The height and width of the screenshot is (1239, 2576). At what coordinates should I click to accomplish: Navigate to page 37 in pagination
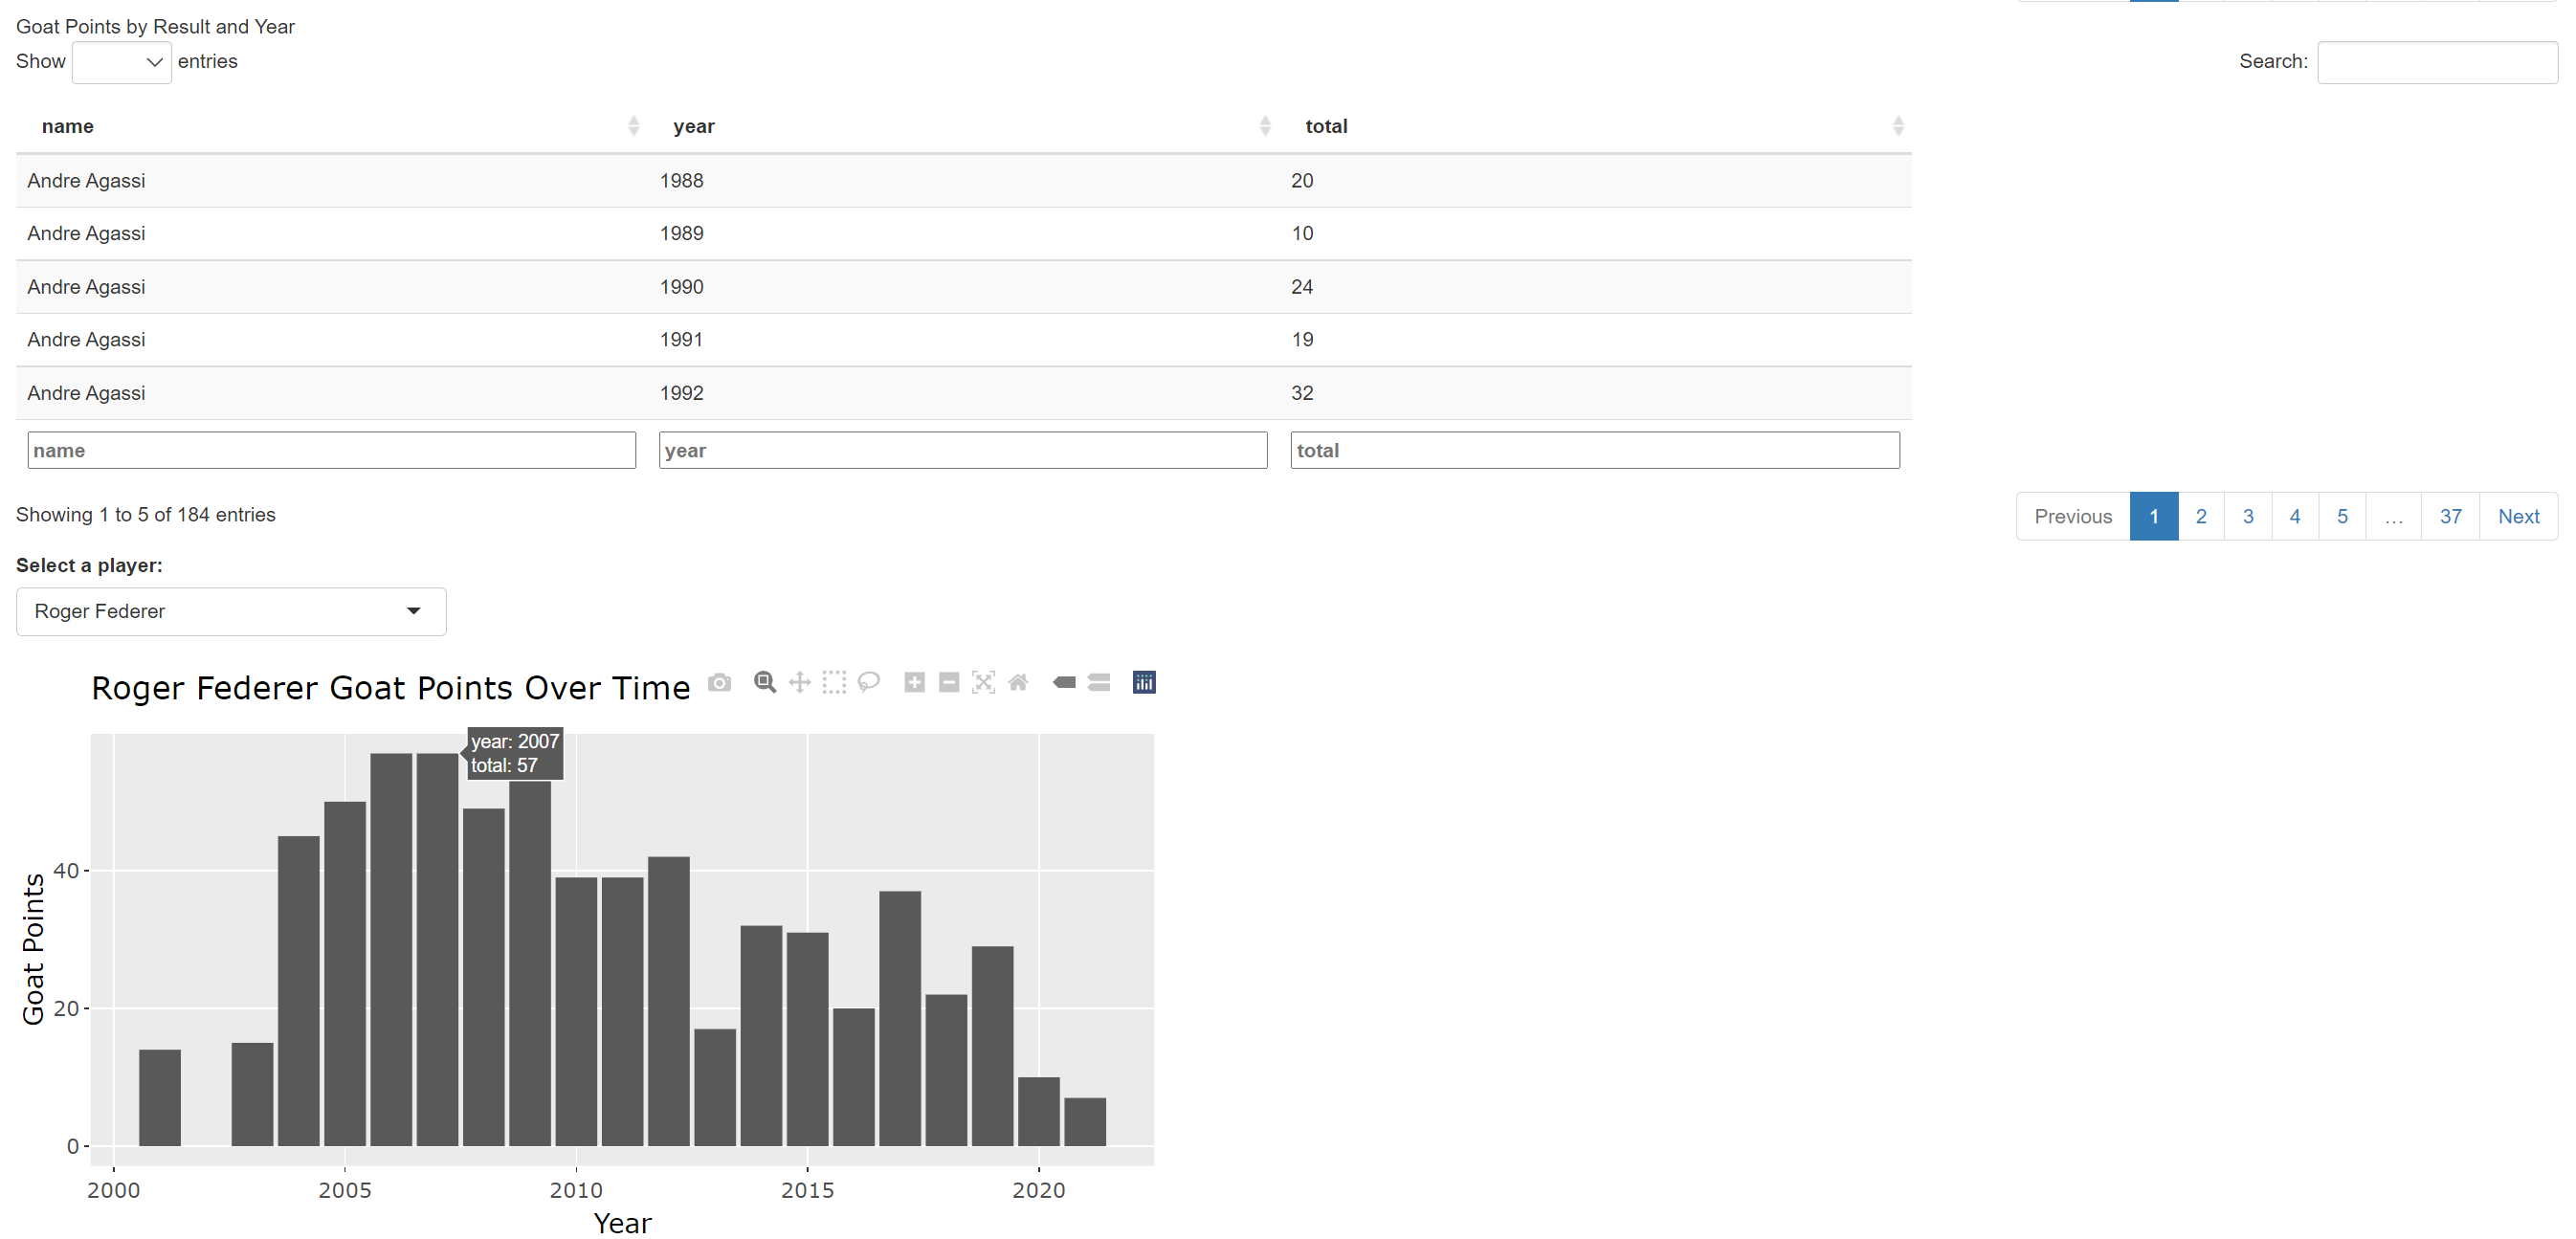2453,515
